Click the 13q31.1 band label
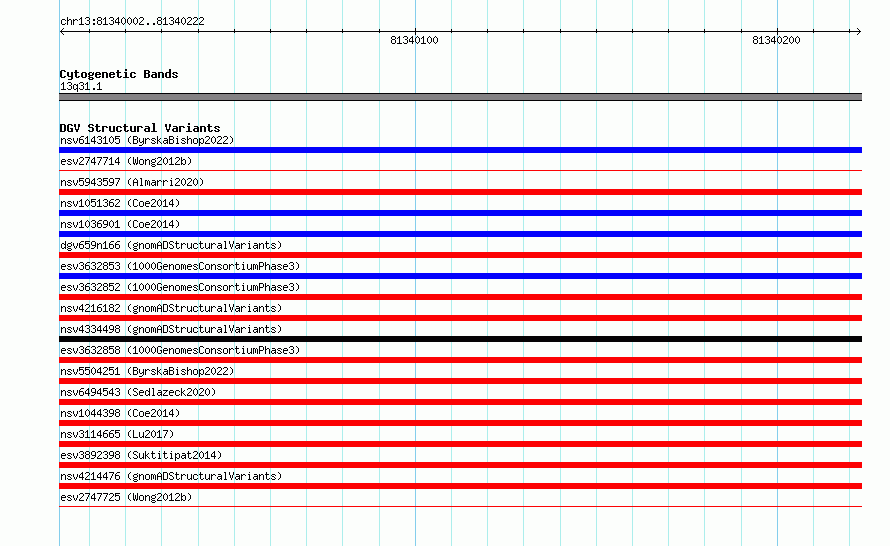 [81, 86]
